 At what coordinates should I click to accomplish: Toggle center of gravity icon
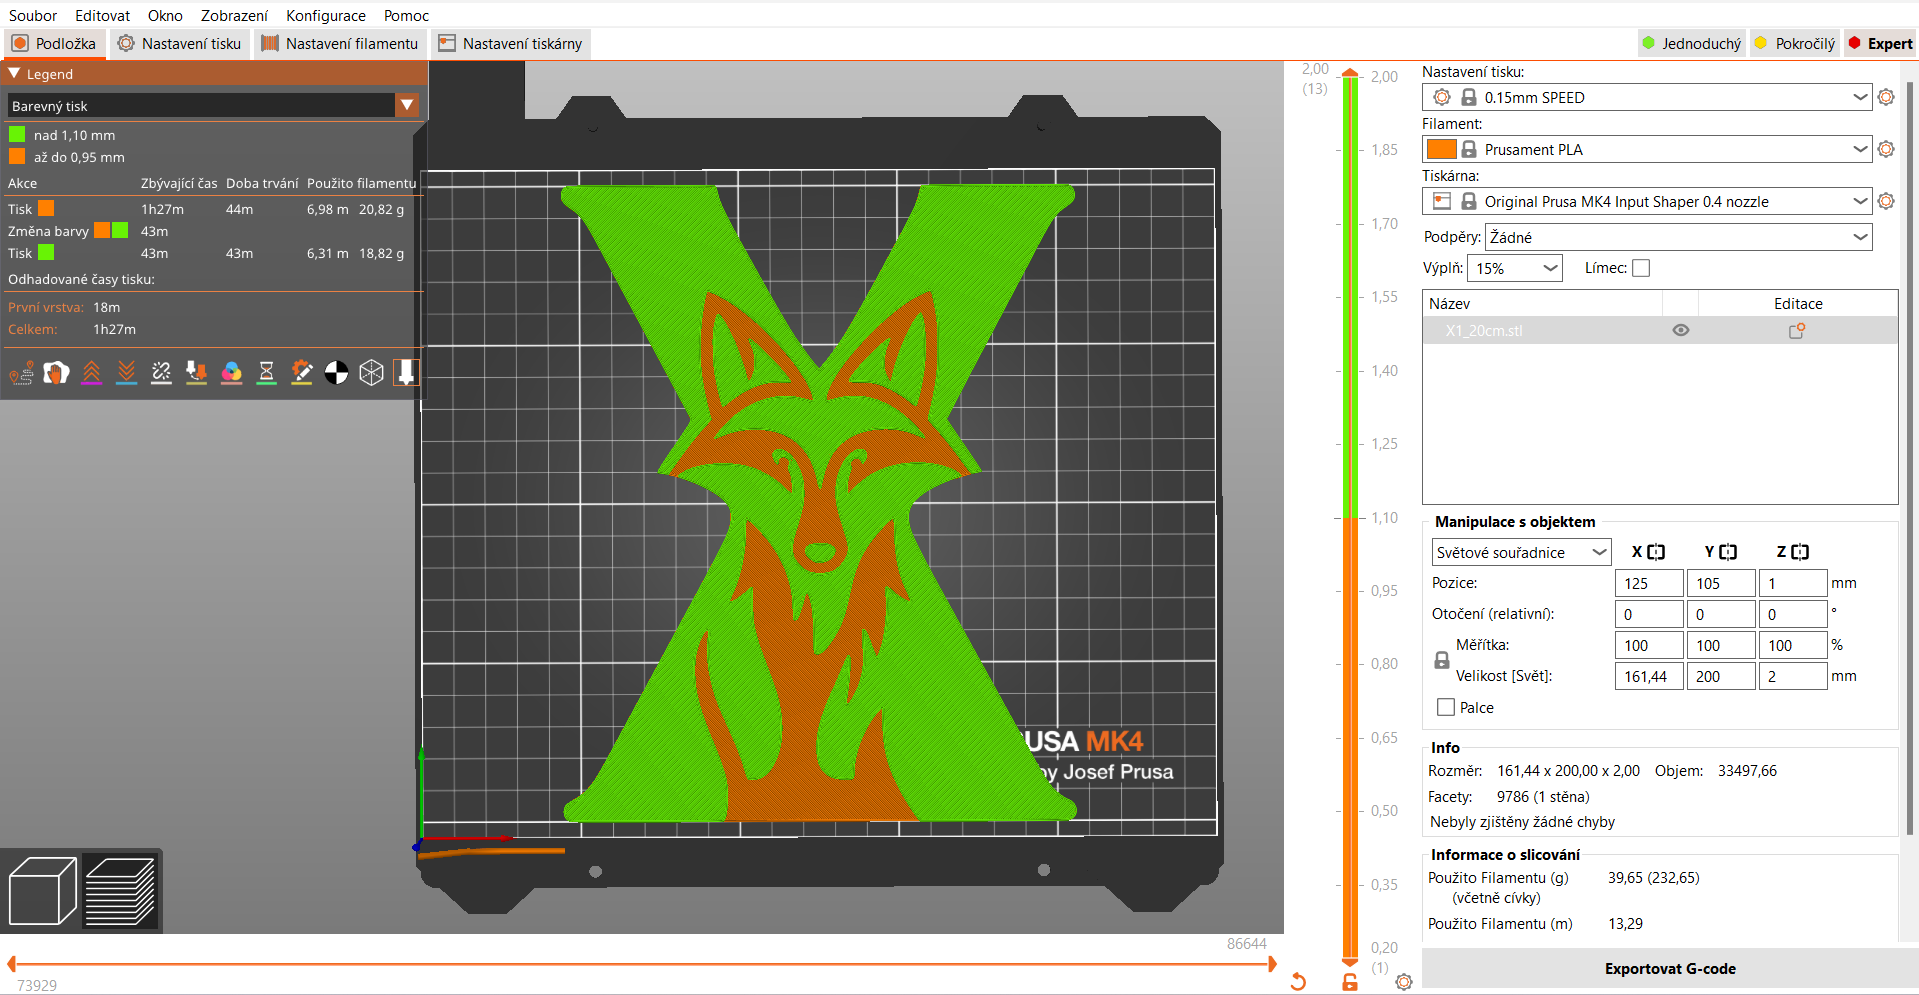pos(336,373)
